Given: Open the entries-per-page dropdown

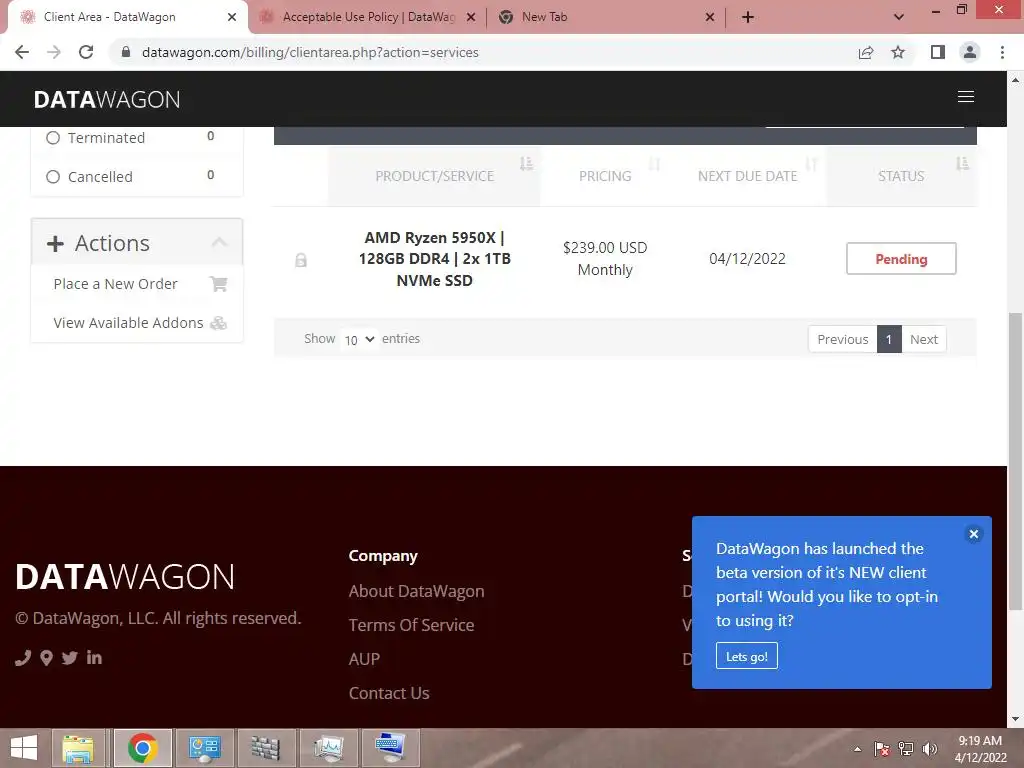Looking at the screenshot, I should tap(359, 339).
